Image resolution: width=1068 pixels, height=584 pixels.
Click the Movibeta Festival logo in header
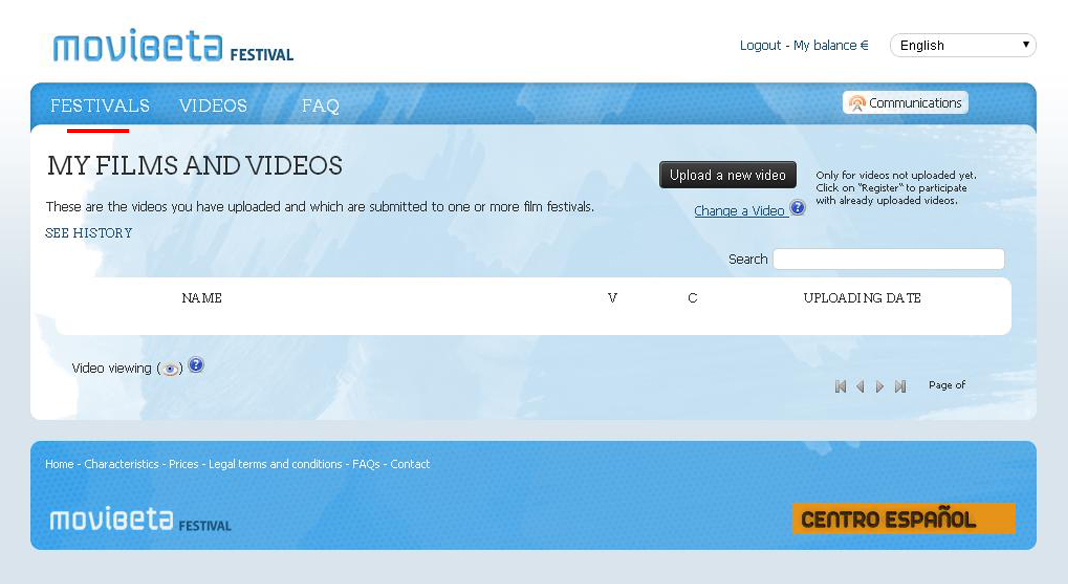pyautogui.click(x=173, y=46)
